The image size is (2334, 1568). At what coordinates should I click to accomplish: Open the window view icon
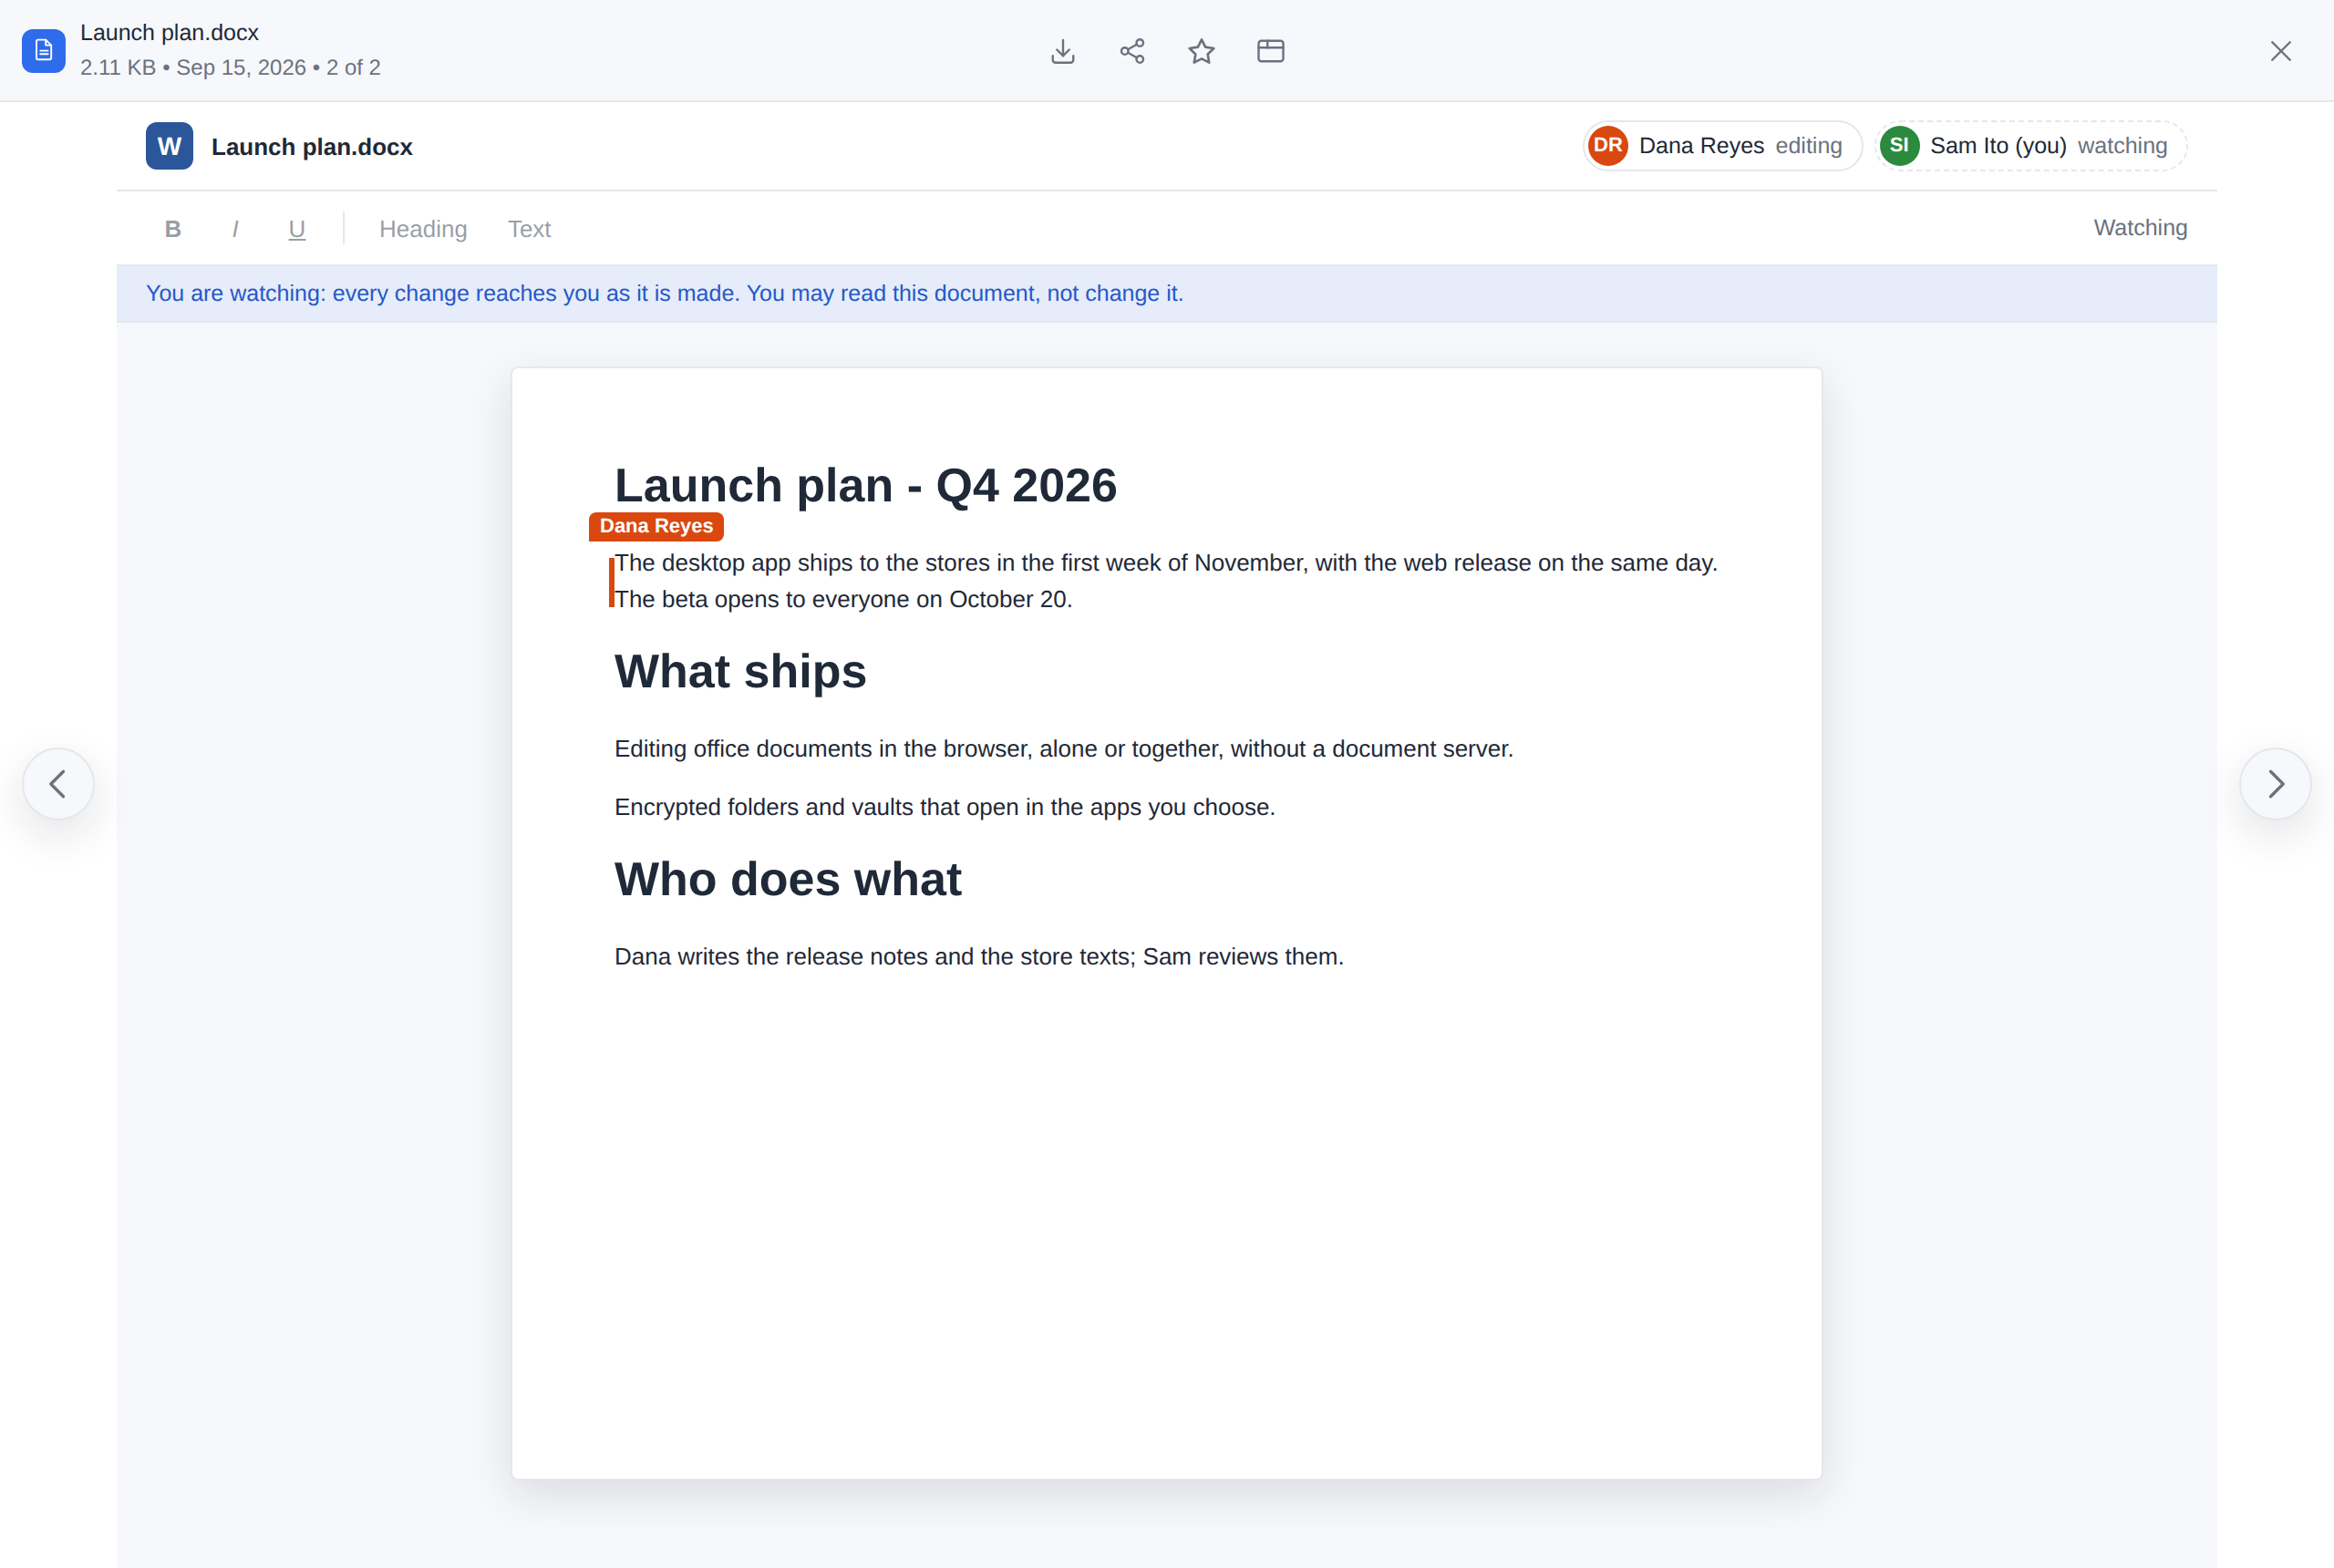(x=1270, y=51)
